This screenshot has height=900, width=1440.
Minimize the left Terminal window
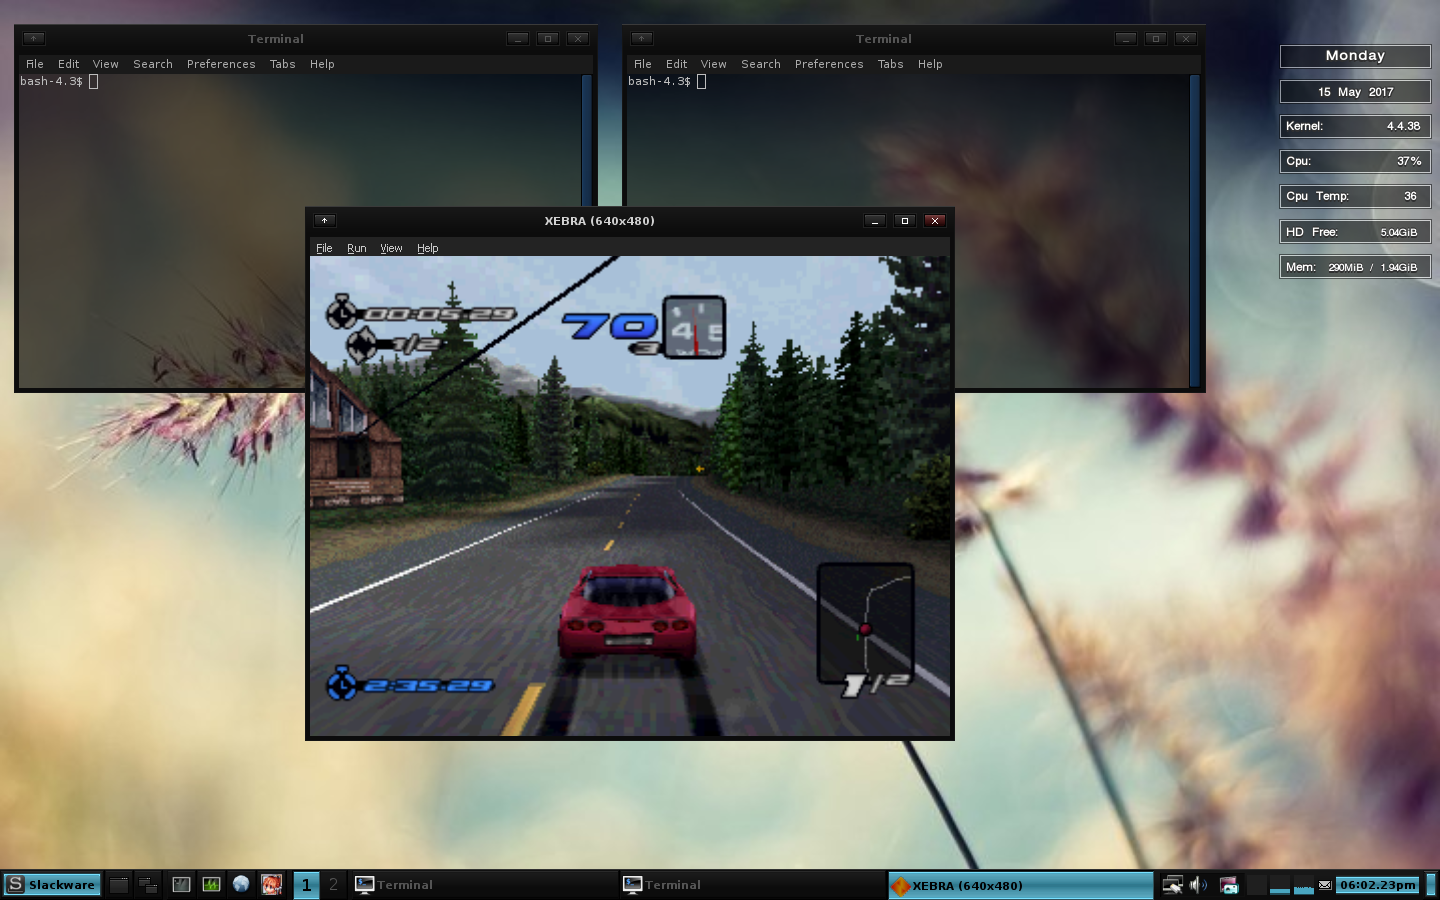point(518,39)
